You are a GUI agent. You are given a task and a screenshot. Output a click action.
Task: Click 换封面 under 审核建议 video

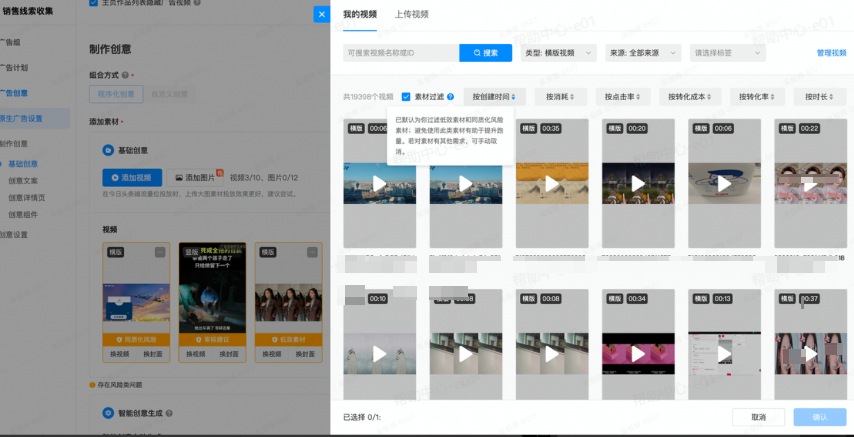pos(229,354)
